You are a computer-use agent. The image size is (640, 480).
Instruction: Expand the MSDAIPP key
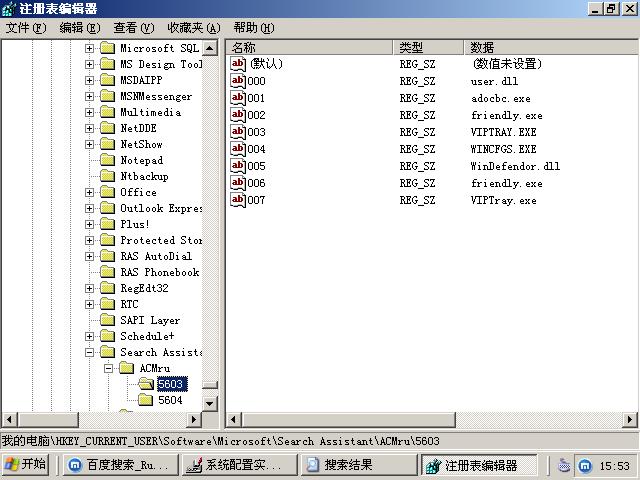[89, 80]
